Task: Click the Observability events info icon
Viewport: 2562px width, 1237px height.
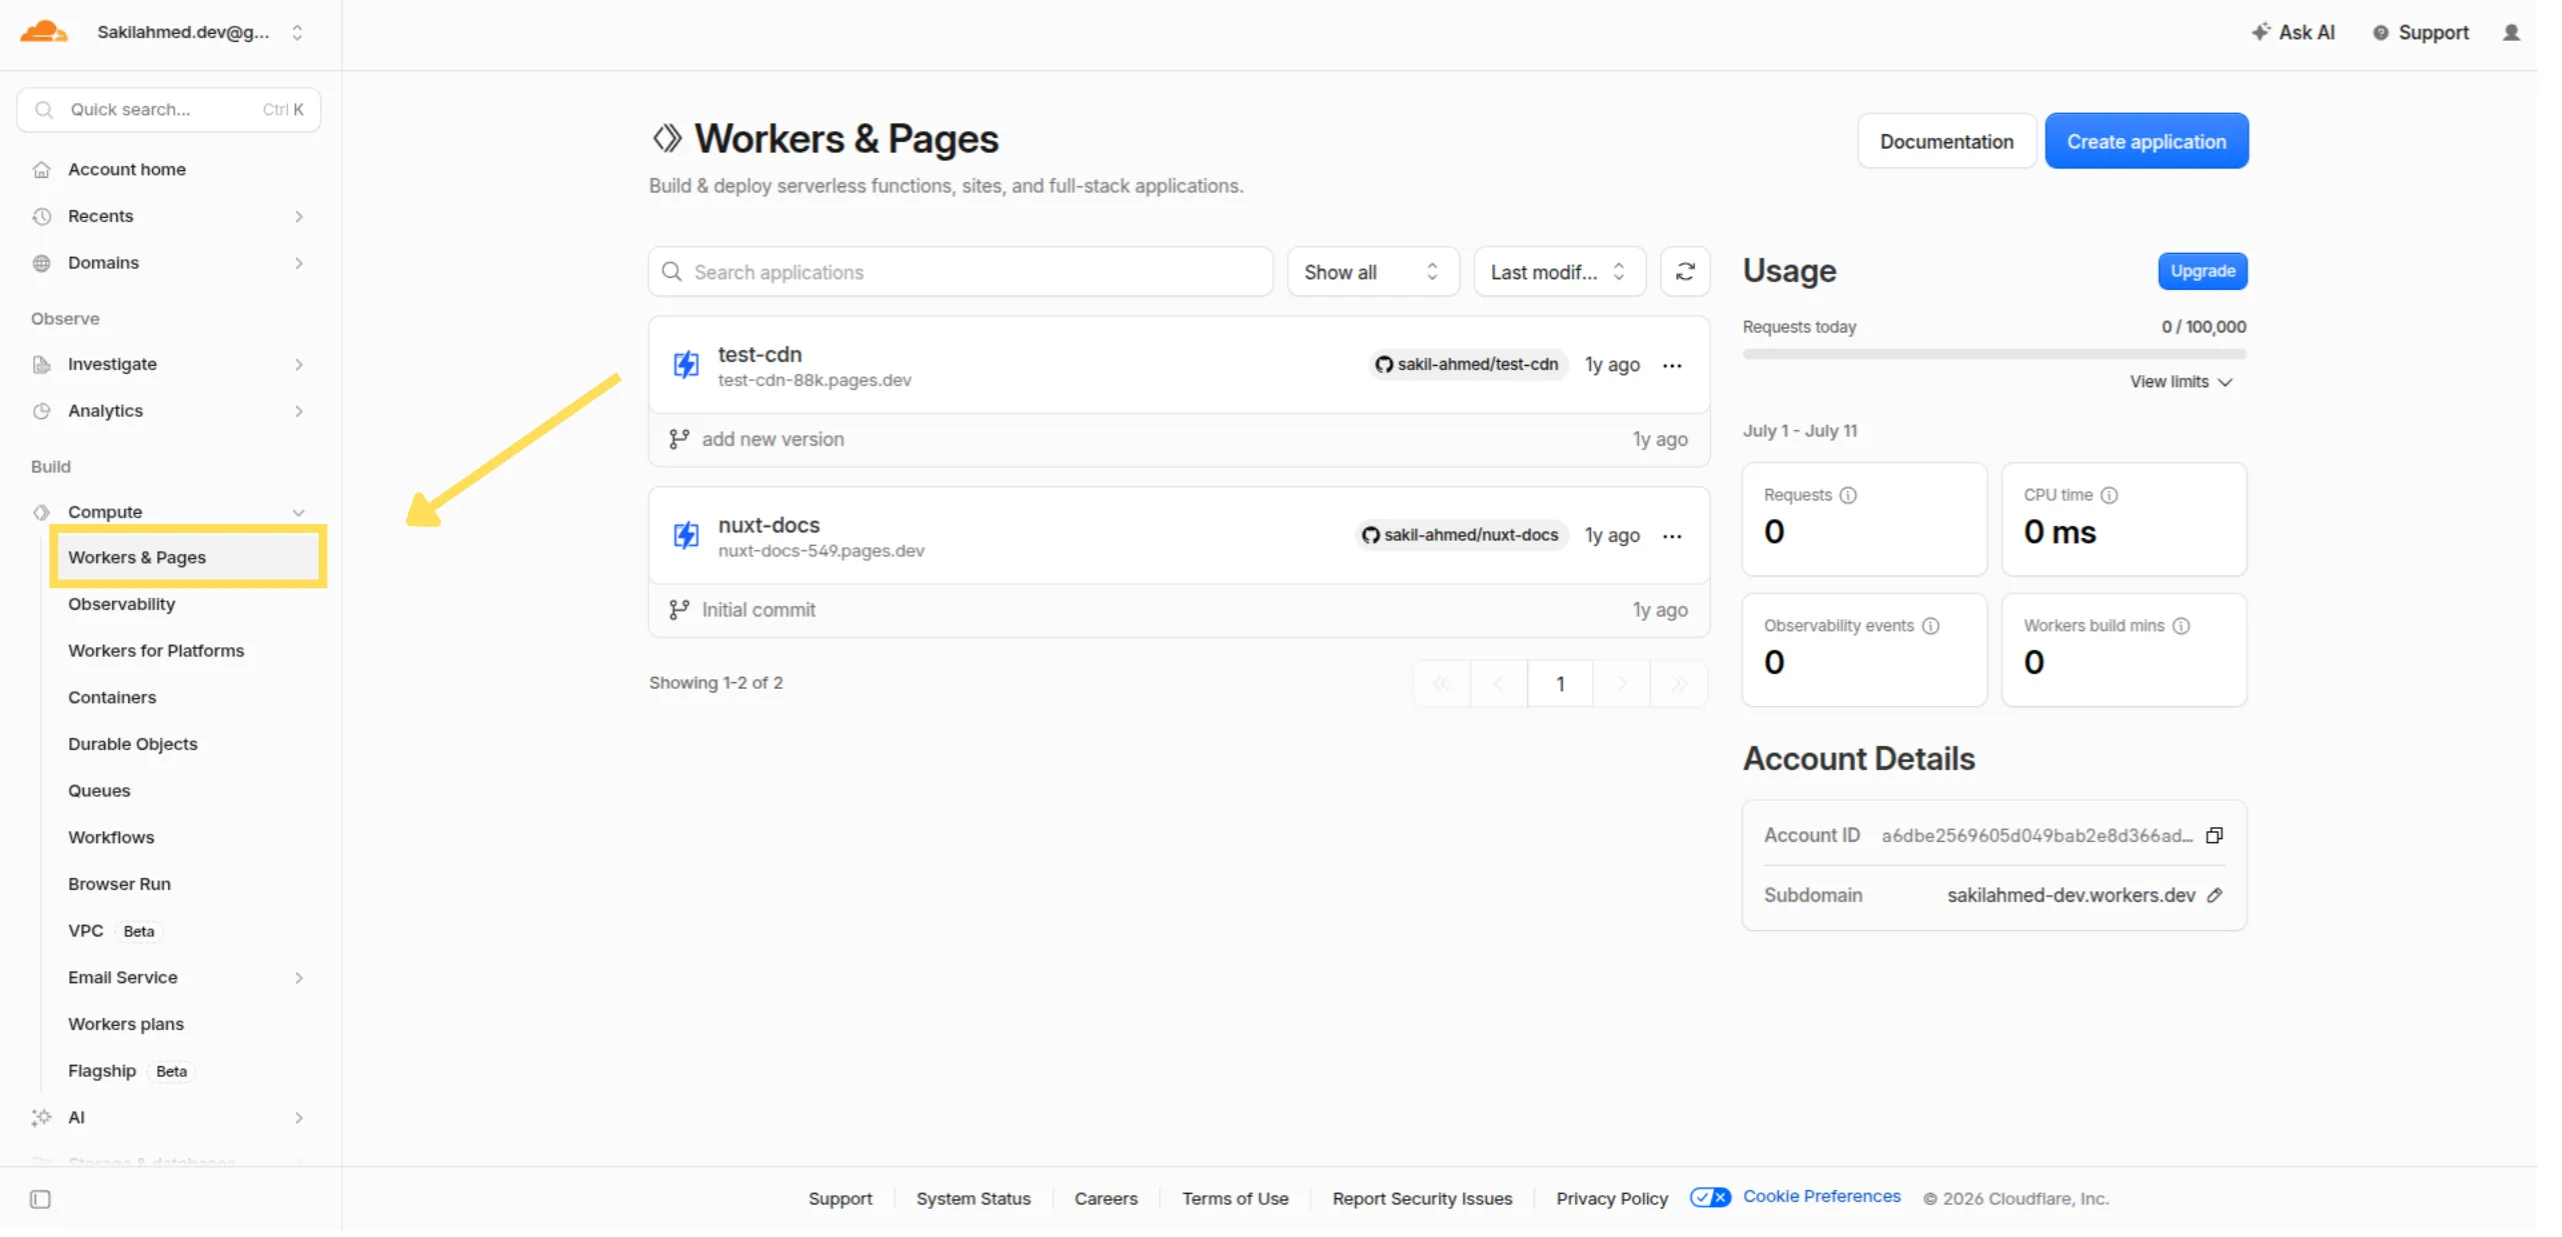Action: coord(1930,627)
